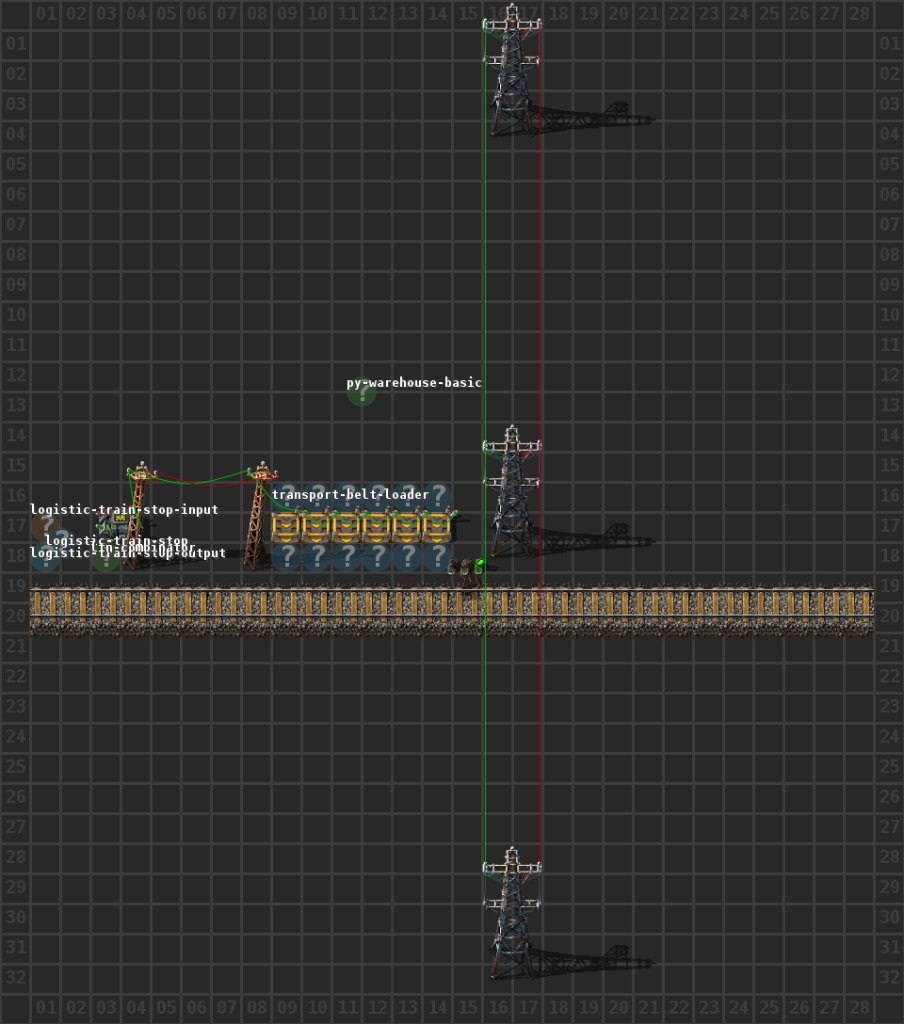Click the py-warehouse-basic text label
904x1024 pixels.
[x=414, y=383]
